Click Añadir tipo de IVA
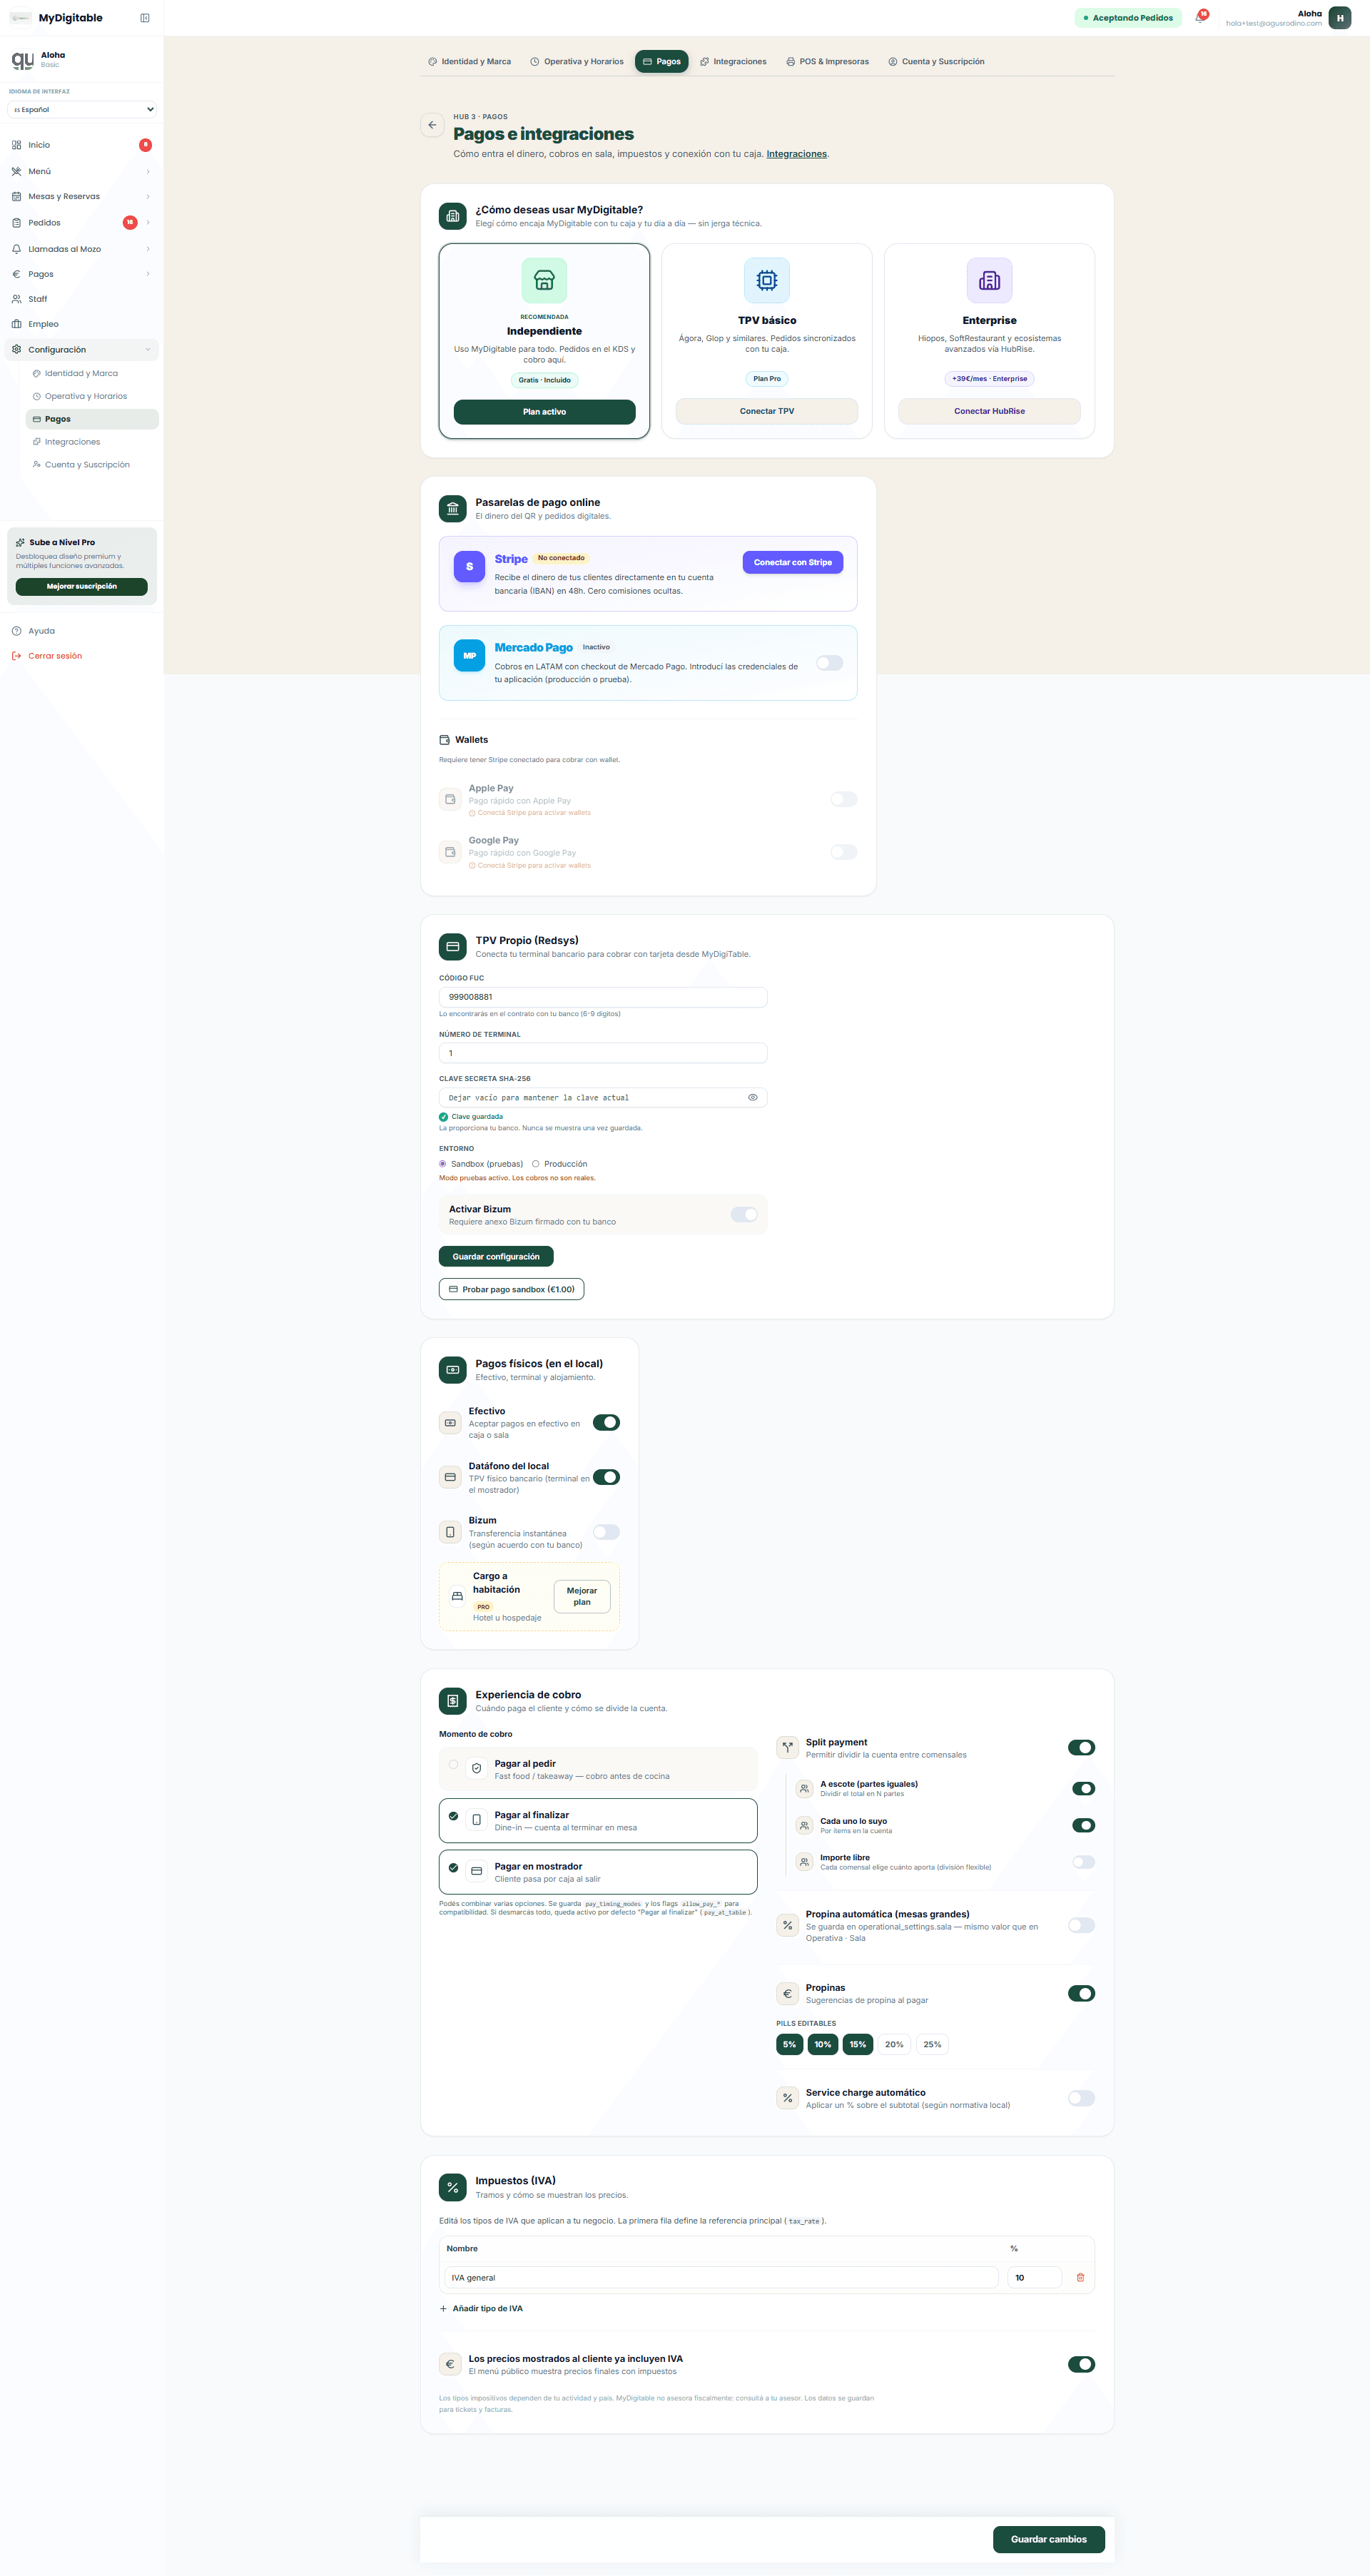1370x2576 pixels. click(x=481, y=2308)
